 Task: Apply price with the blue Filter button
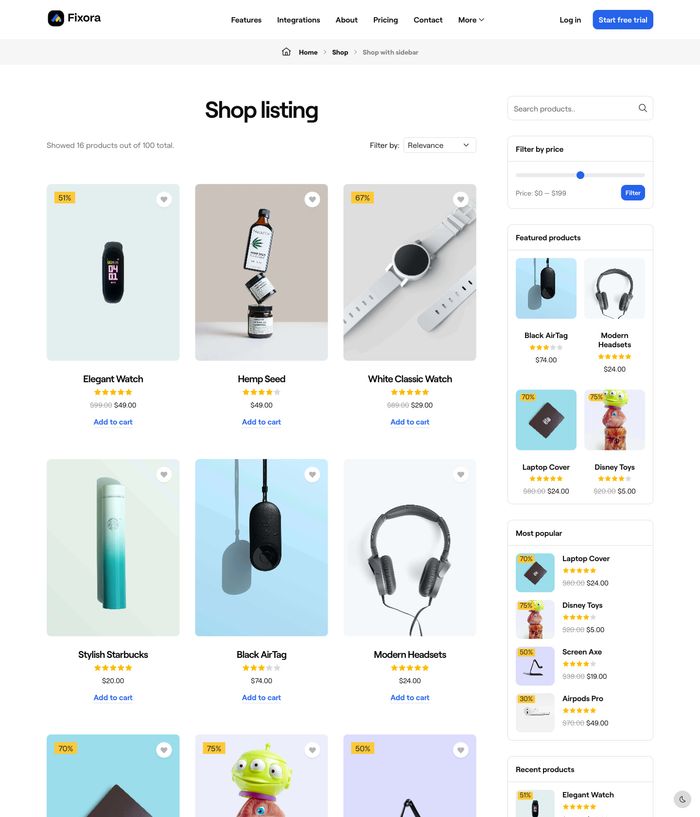[x=633, y=193]
